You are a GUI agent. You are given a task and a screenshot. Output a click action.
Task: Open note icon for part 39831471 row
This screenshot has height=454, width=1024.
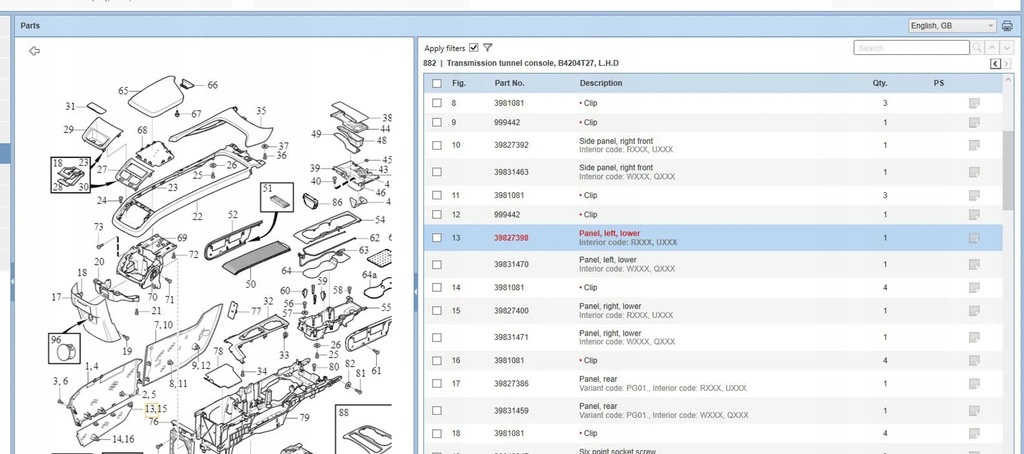click(974, 338)
